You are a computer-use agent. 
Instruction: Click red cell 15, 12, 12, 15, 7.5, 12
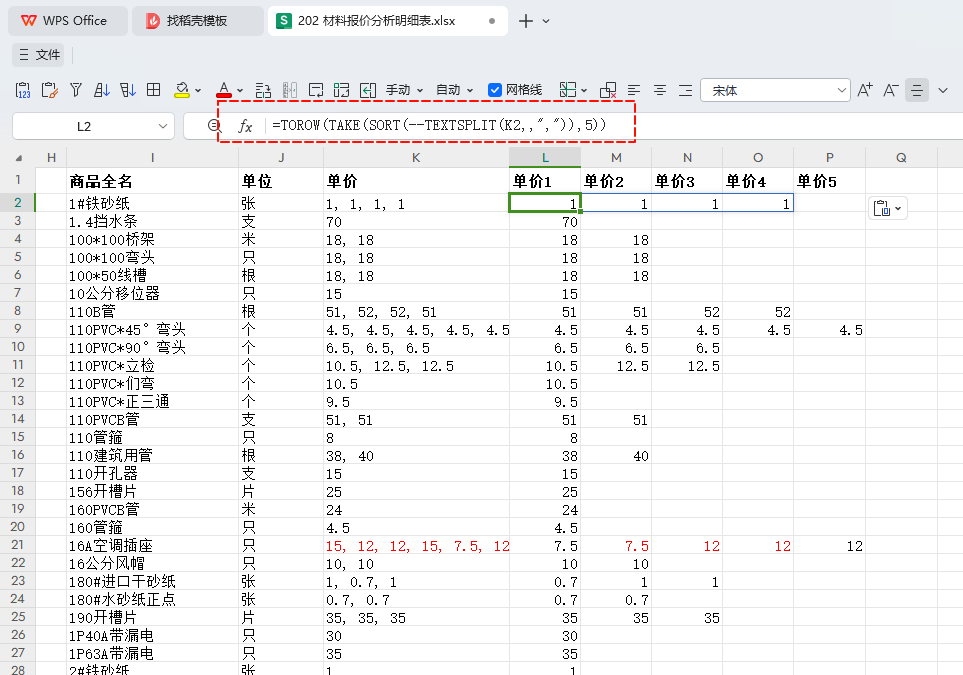(417, 545)
